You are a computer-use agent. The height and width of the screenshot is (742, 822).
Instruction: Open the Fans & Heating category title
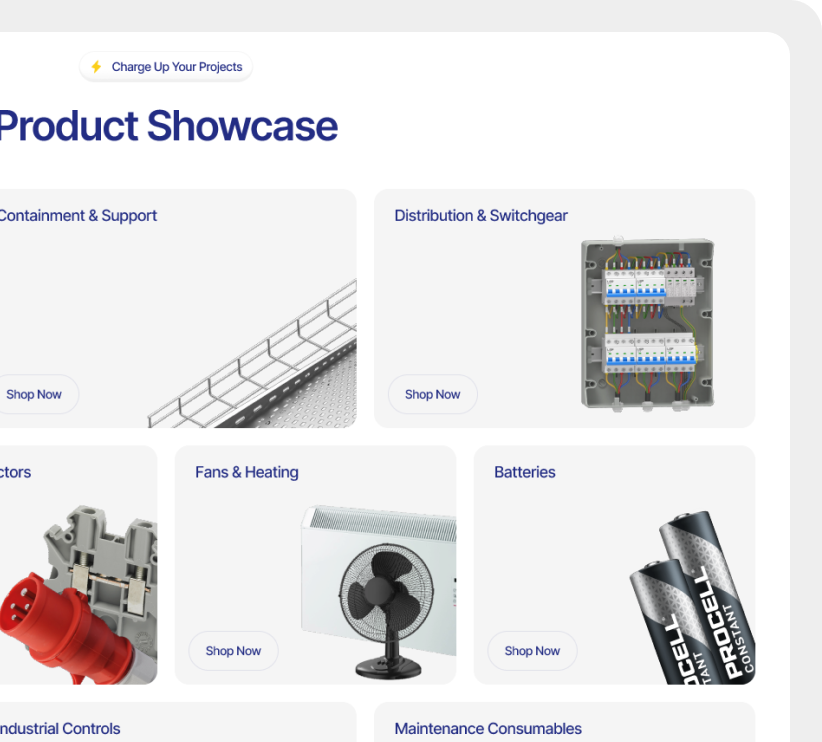[247, 472]
